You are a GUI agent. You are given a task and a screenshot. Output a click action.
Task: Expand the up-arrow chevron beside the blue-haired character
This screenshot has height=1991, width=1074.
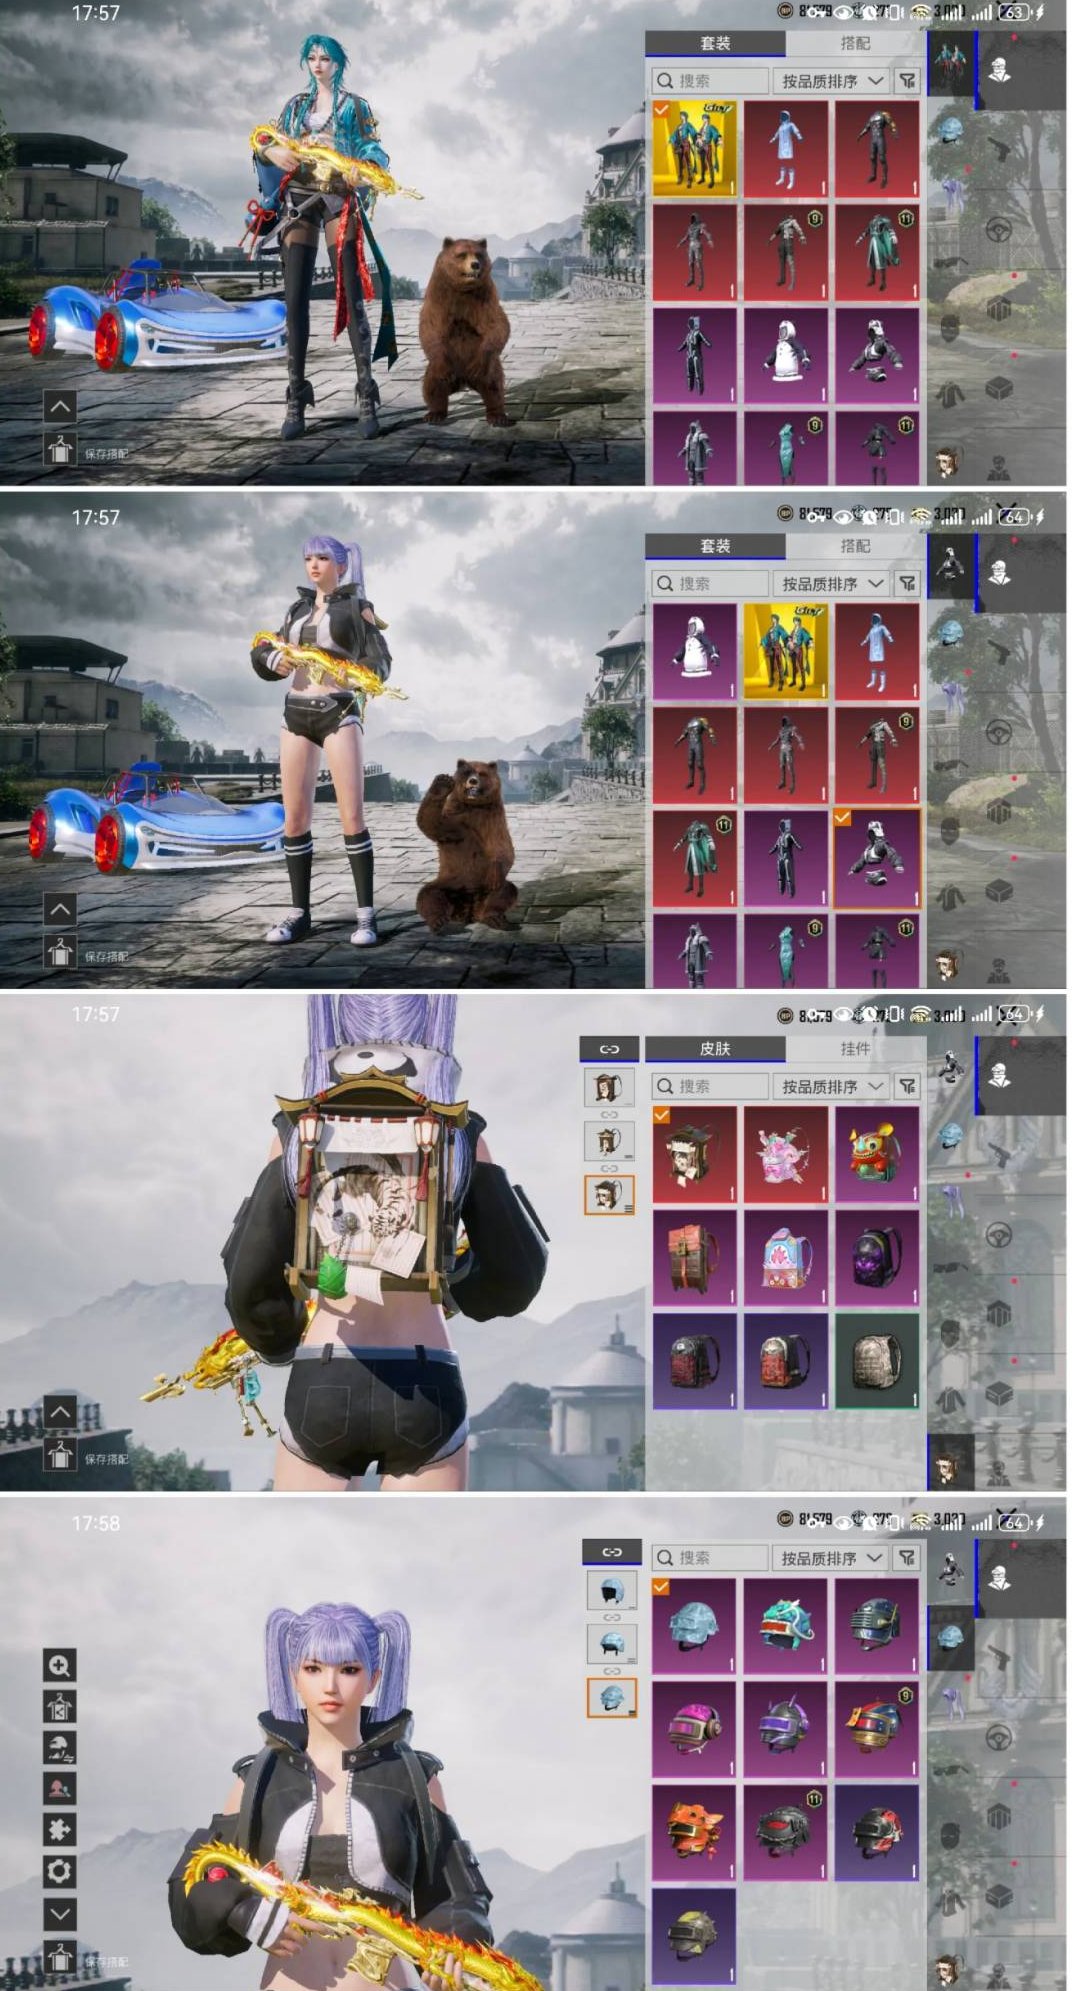59,406
